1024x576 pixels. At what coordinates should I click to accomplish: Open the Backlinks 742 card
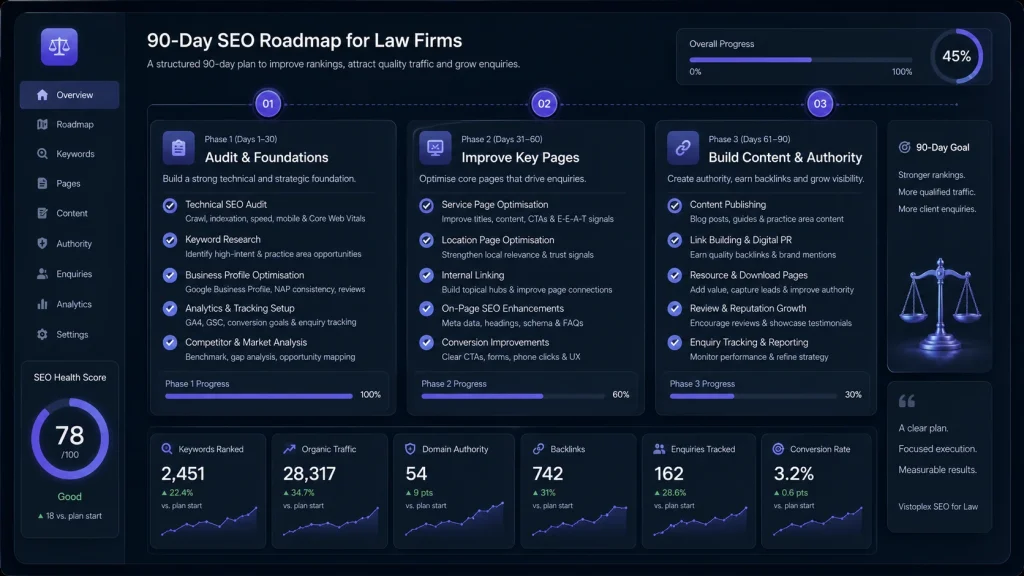(579, 490)
